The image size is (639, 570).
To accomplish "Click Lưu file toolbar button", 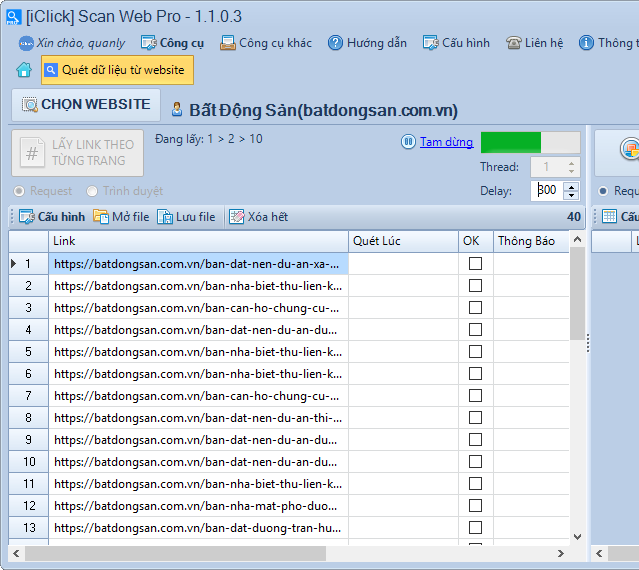I will tap(187, 217).
